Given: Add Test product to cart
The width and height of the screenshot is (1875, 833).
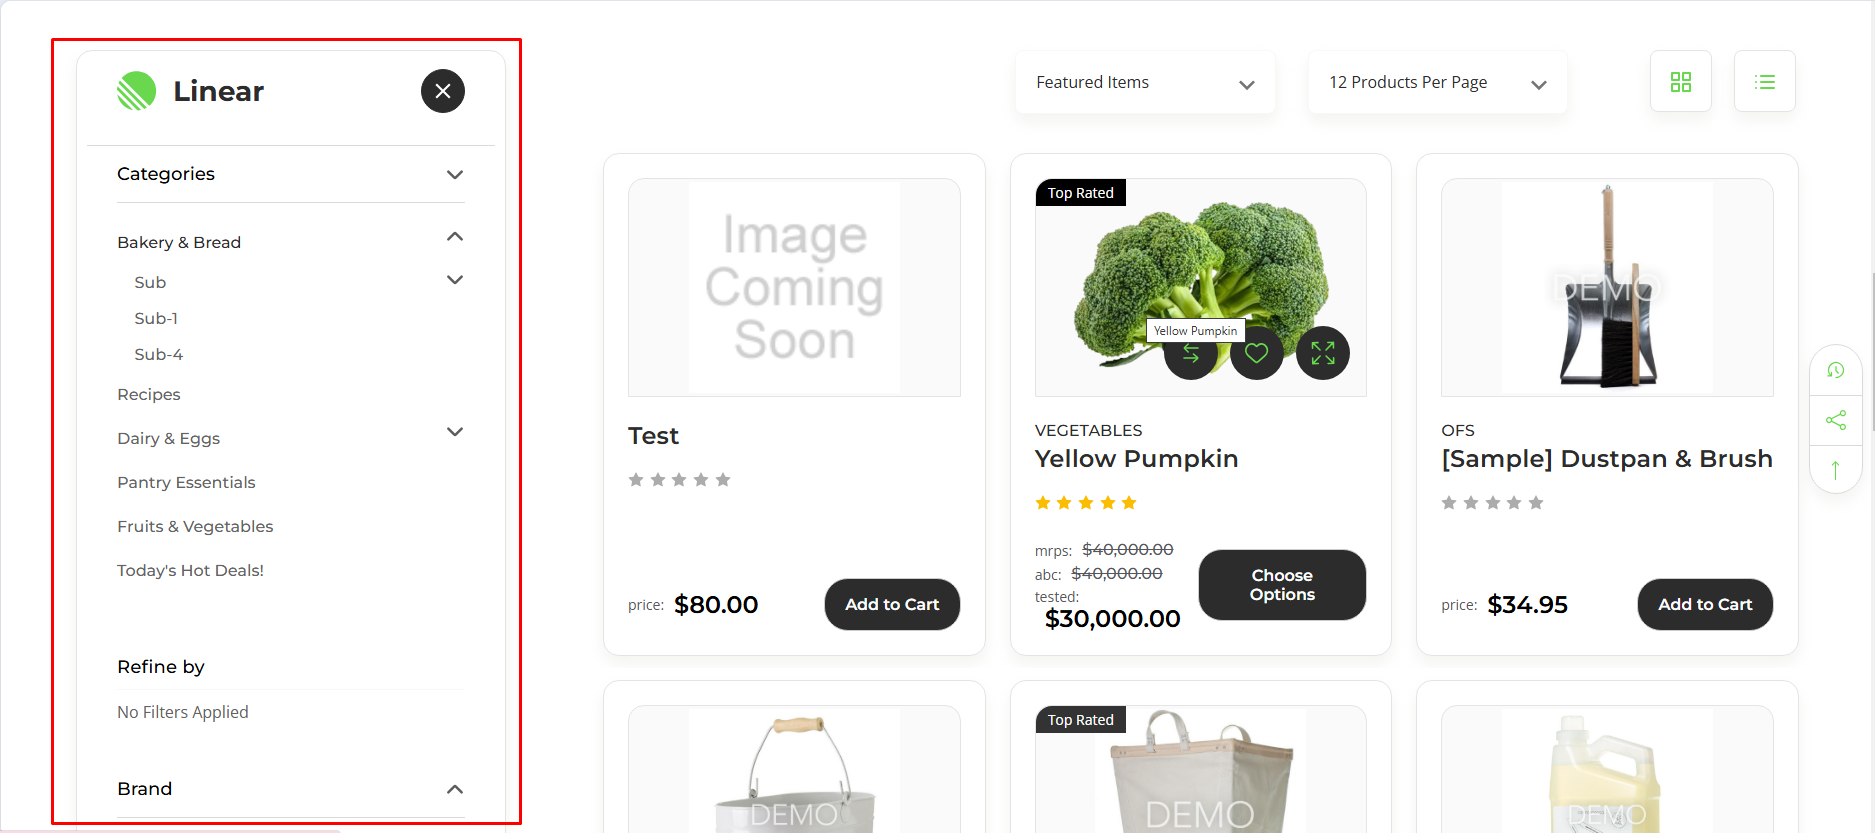Looking at the screenshot, I should 892,604.
